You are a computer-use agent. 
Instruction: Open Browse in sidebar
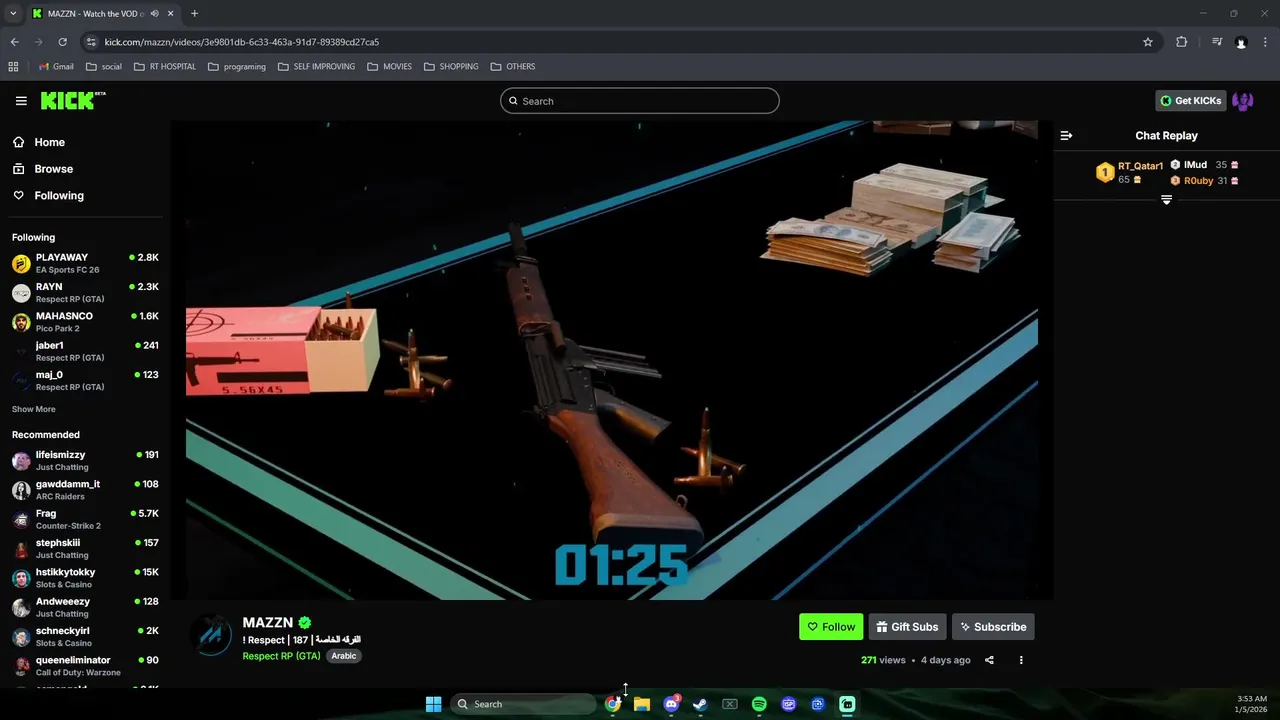pyautogui.click(x=43, y=169)
